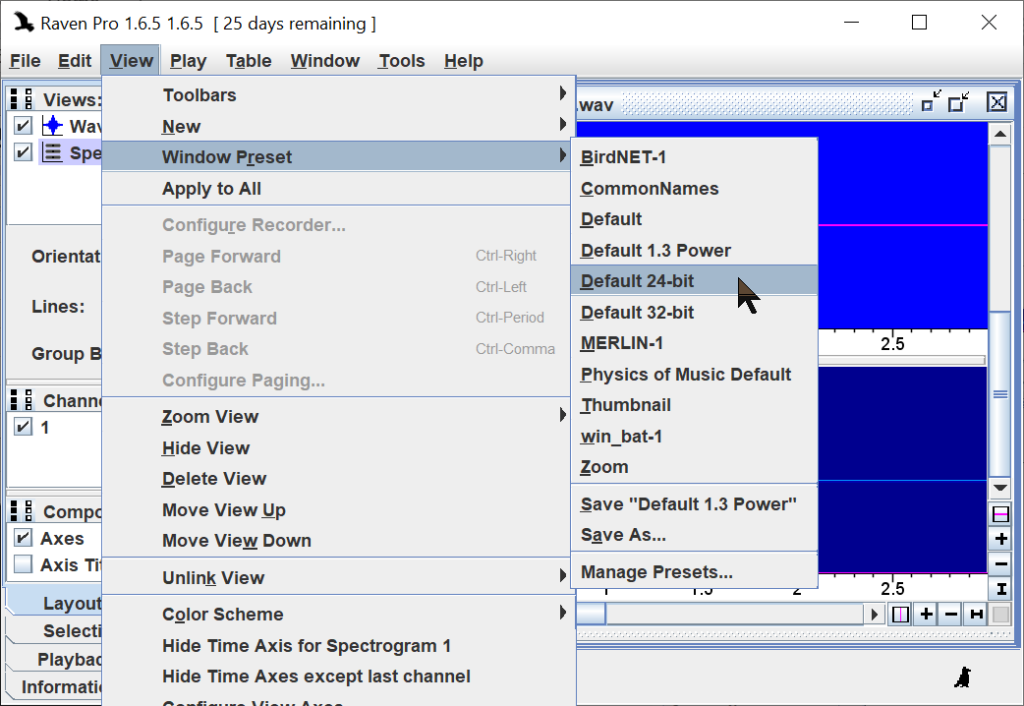
Task: Toggle the Waveform view checkbox
Action: point(23,125)
